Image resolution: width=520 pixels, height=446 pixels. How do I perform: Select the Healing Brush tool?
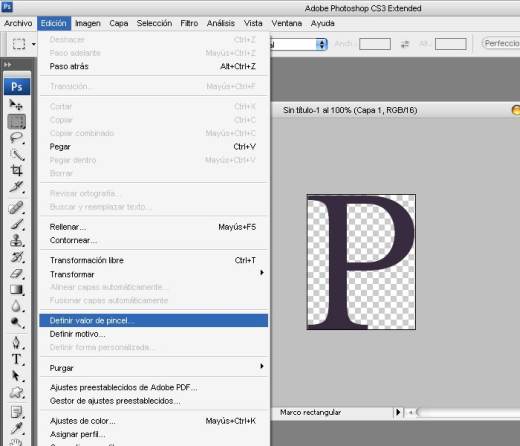tap(17, 207)
